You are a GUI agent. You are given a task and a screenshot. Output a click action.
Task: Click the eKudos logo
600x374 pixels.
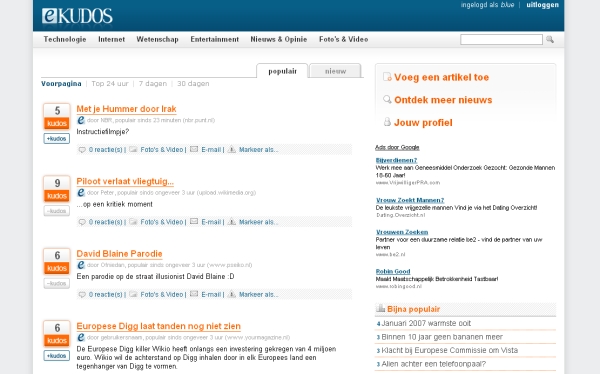[77, 16]
